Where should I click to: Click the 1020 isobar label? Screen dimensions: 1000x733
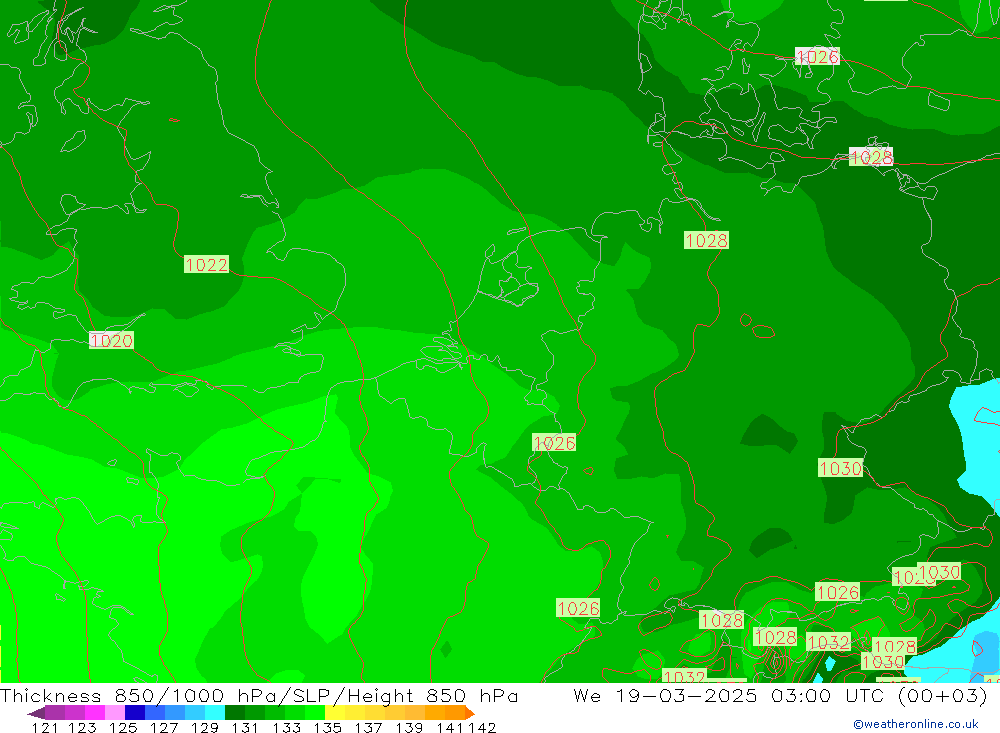pos(111,341)
